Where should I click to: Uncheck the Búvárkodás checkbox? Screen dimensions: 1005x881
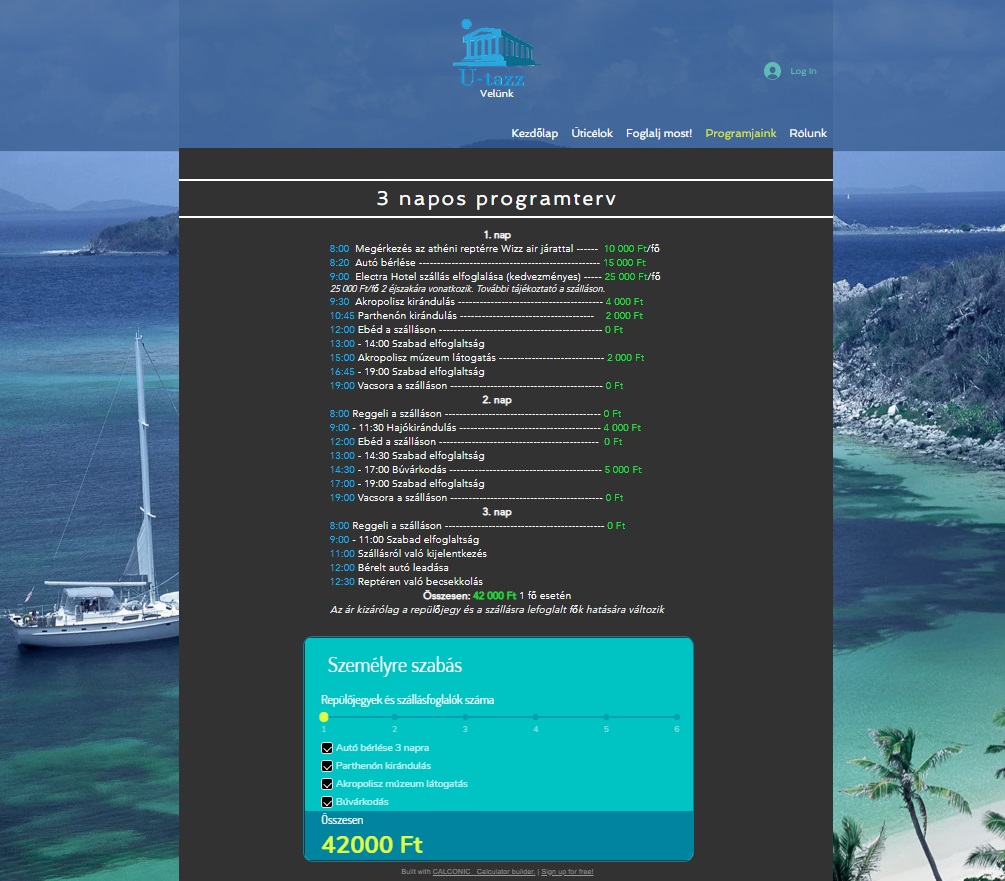[327, 802]
